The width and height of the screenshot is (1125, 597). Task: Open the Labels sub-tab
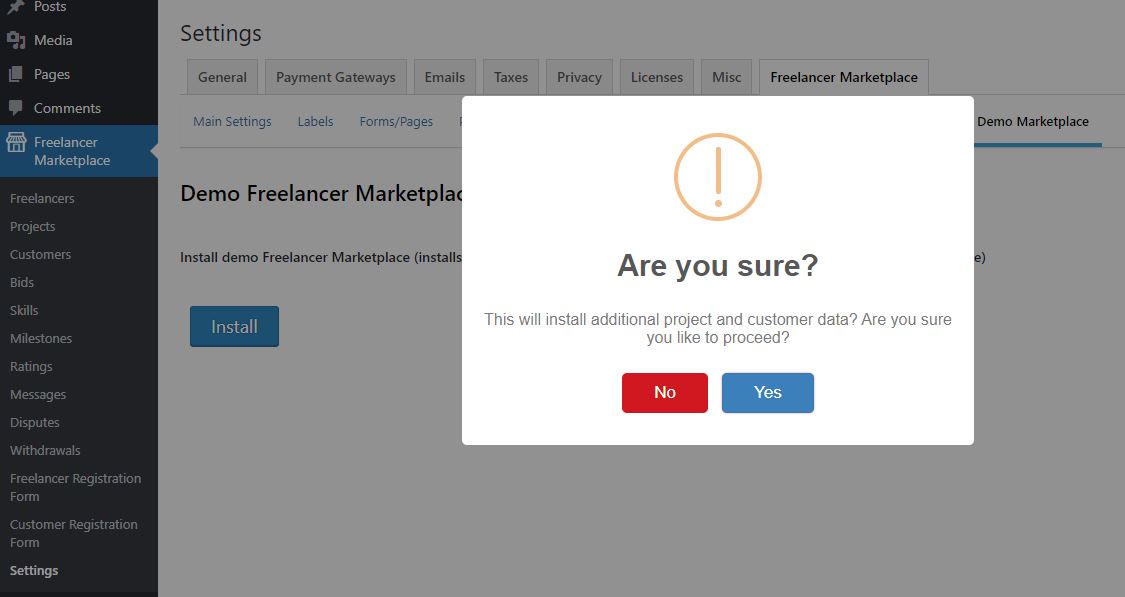pos(315,121)
